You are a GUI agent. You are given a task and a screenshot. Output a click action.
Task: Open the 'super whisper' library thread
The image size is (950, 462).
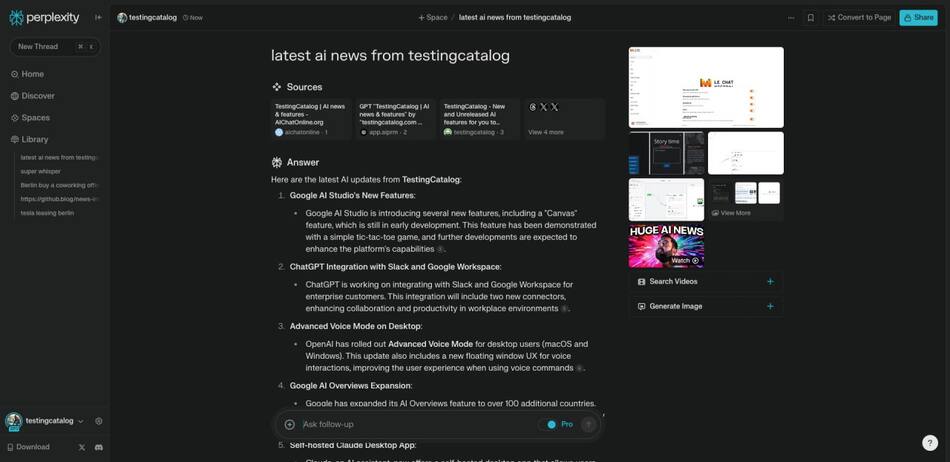pos(41,171)
